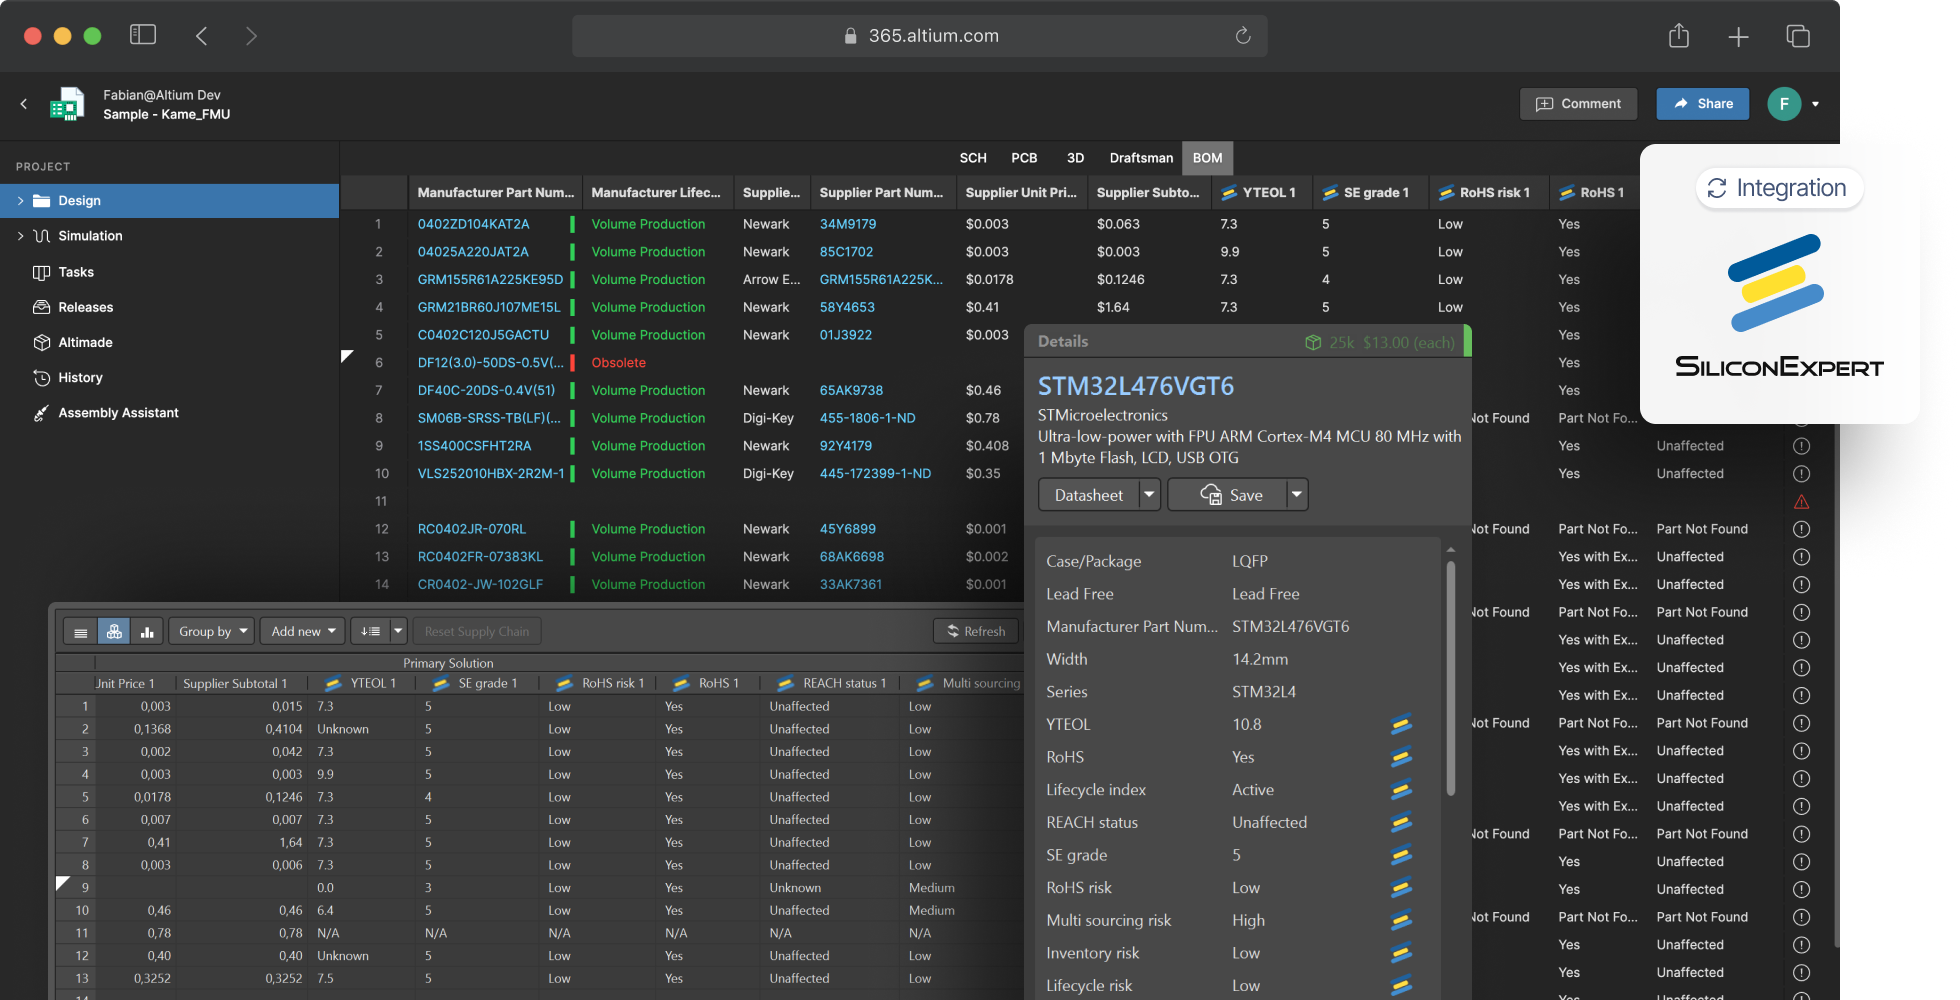
Task: Open the STM32L476VGT6 part title
Action: pyautogui.click(x=1135, y=386)
